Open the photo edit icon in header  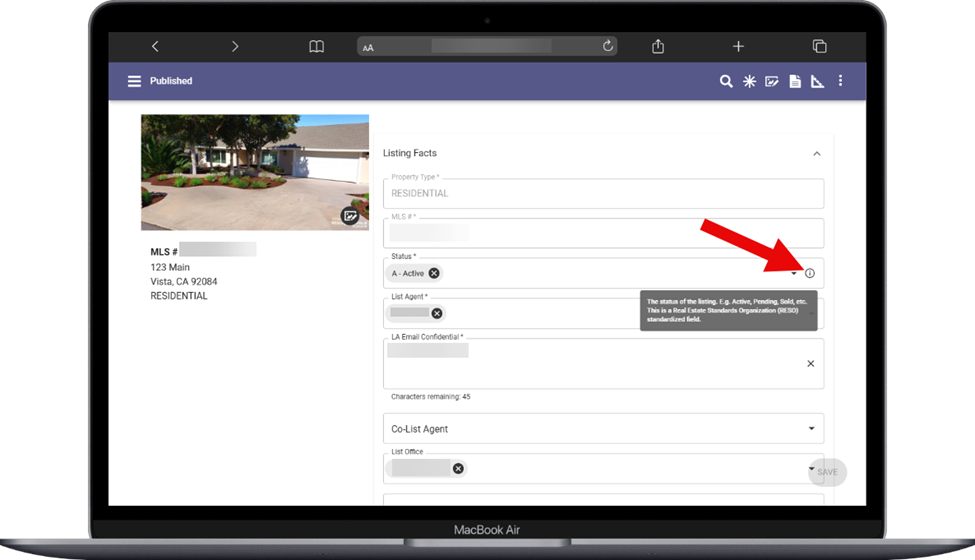772,81
